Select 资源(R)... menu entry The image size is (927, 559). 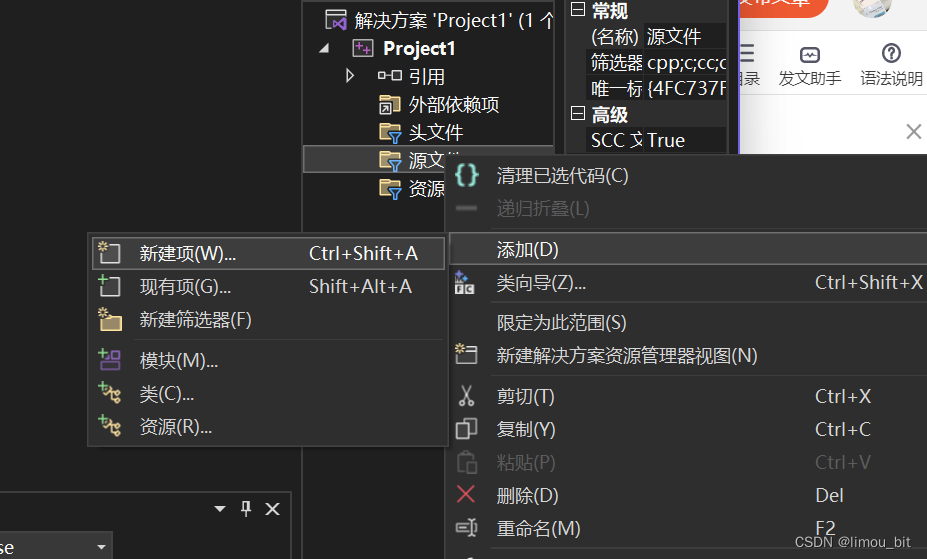tap(268, 426)
